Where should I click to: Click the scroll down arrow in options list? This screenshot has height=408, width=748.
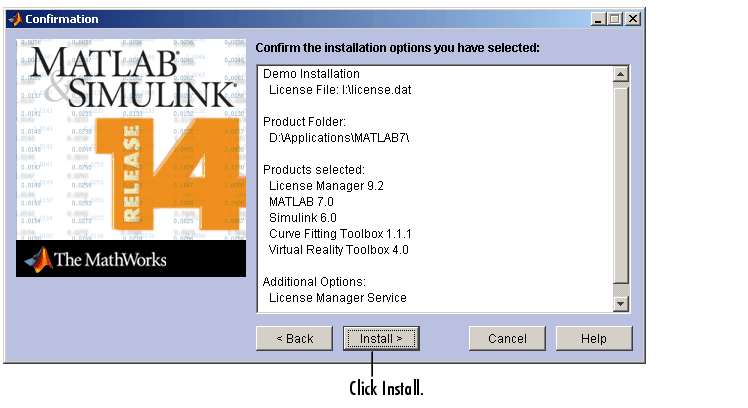tap(621, 303)
